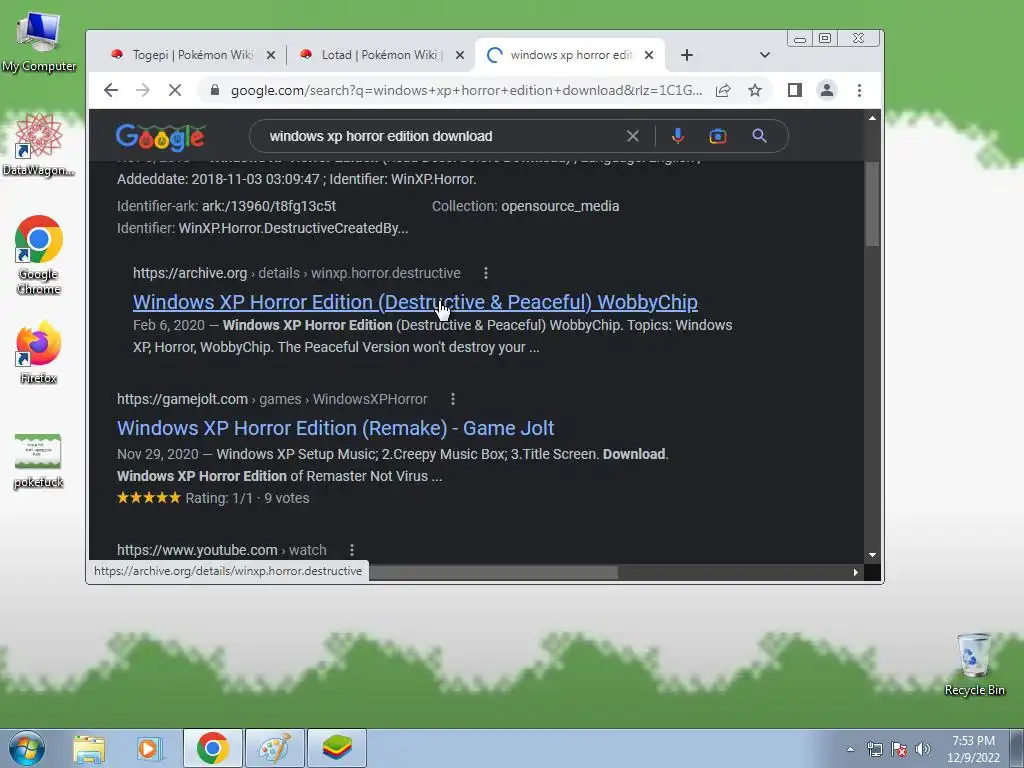This screenshot has width=1024, height=768.
Task: Click the network tray icon
Action: tap(874, 749)
